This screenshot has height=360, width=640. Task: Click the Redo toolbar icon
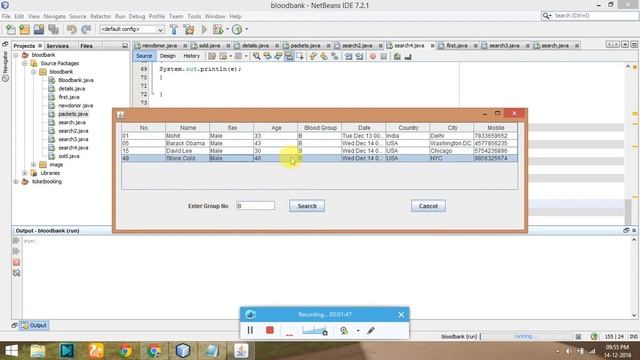(x=86, y=29)
